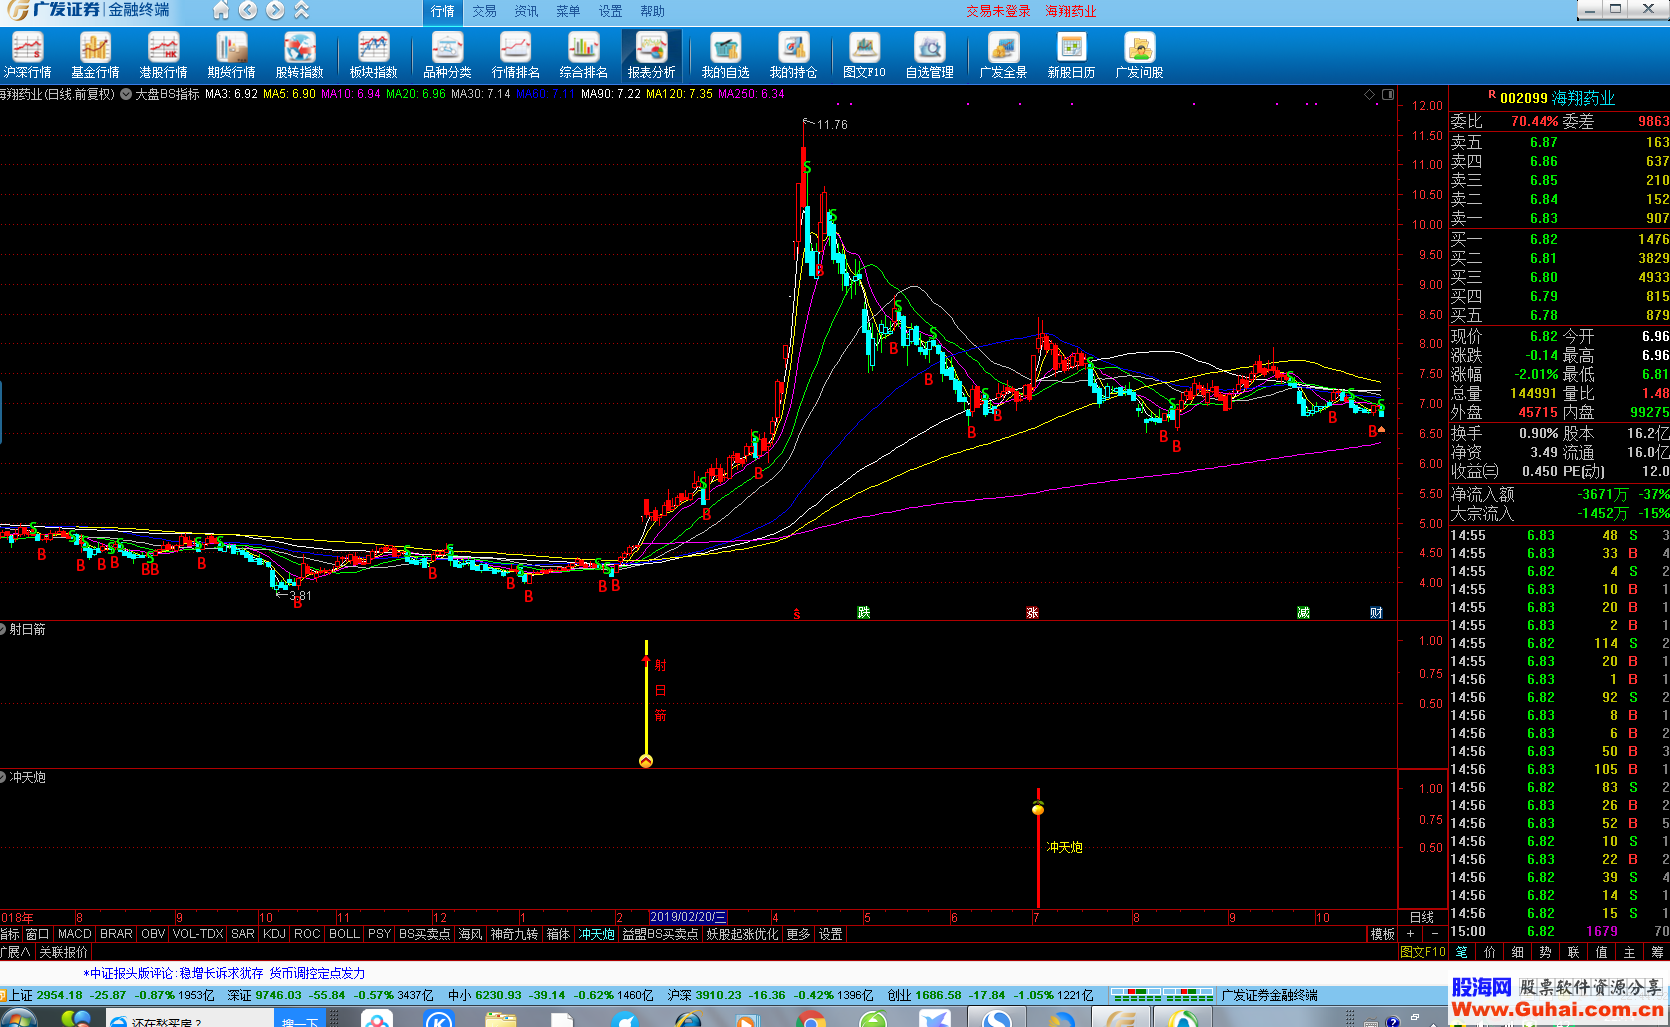Click the 上证 index value in status bar
Image resolution: width=1670 pixels, height=1027 pixels.
click(60, 995)
